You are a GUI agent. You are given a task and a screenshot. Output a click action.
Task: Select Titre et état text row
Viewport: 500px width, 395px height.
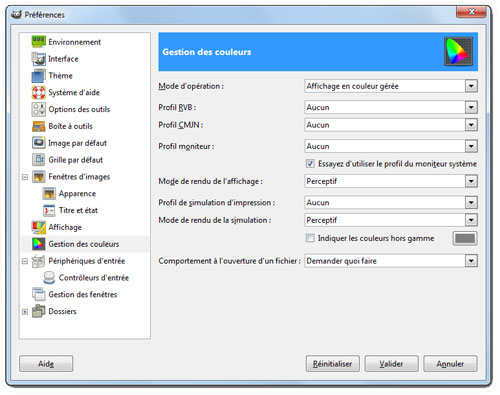click(x=78, y=210)
